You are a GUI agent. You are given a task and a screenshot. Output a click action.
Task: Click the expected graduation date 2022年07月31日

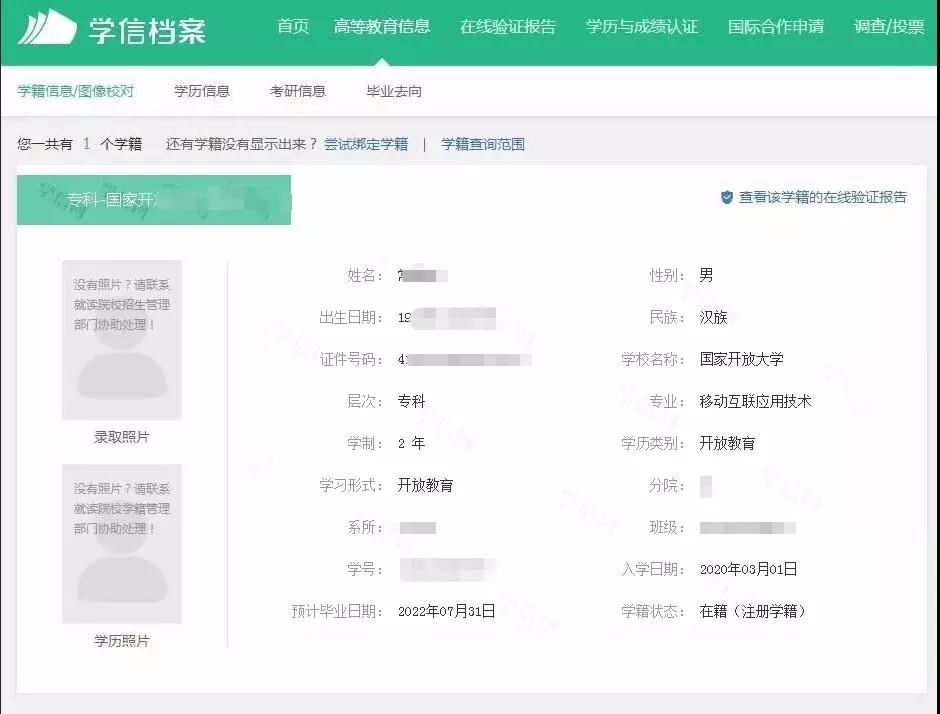pos(447,611)
